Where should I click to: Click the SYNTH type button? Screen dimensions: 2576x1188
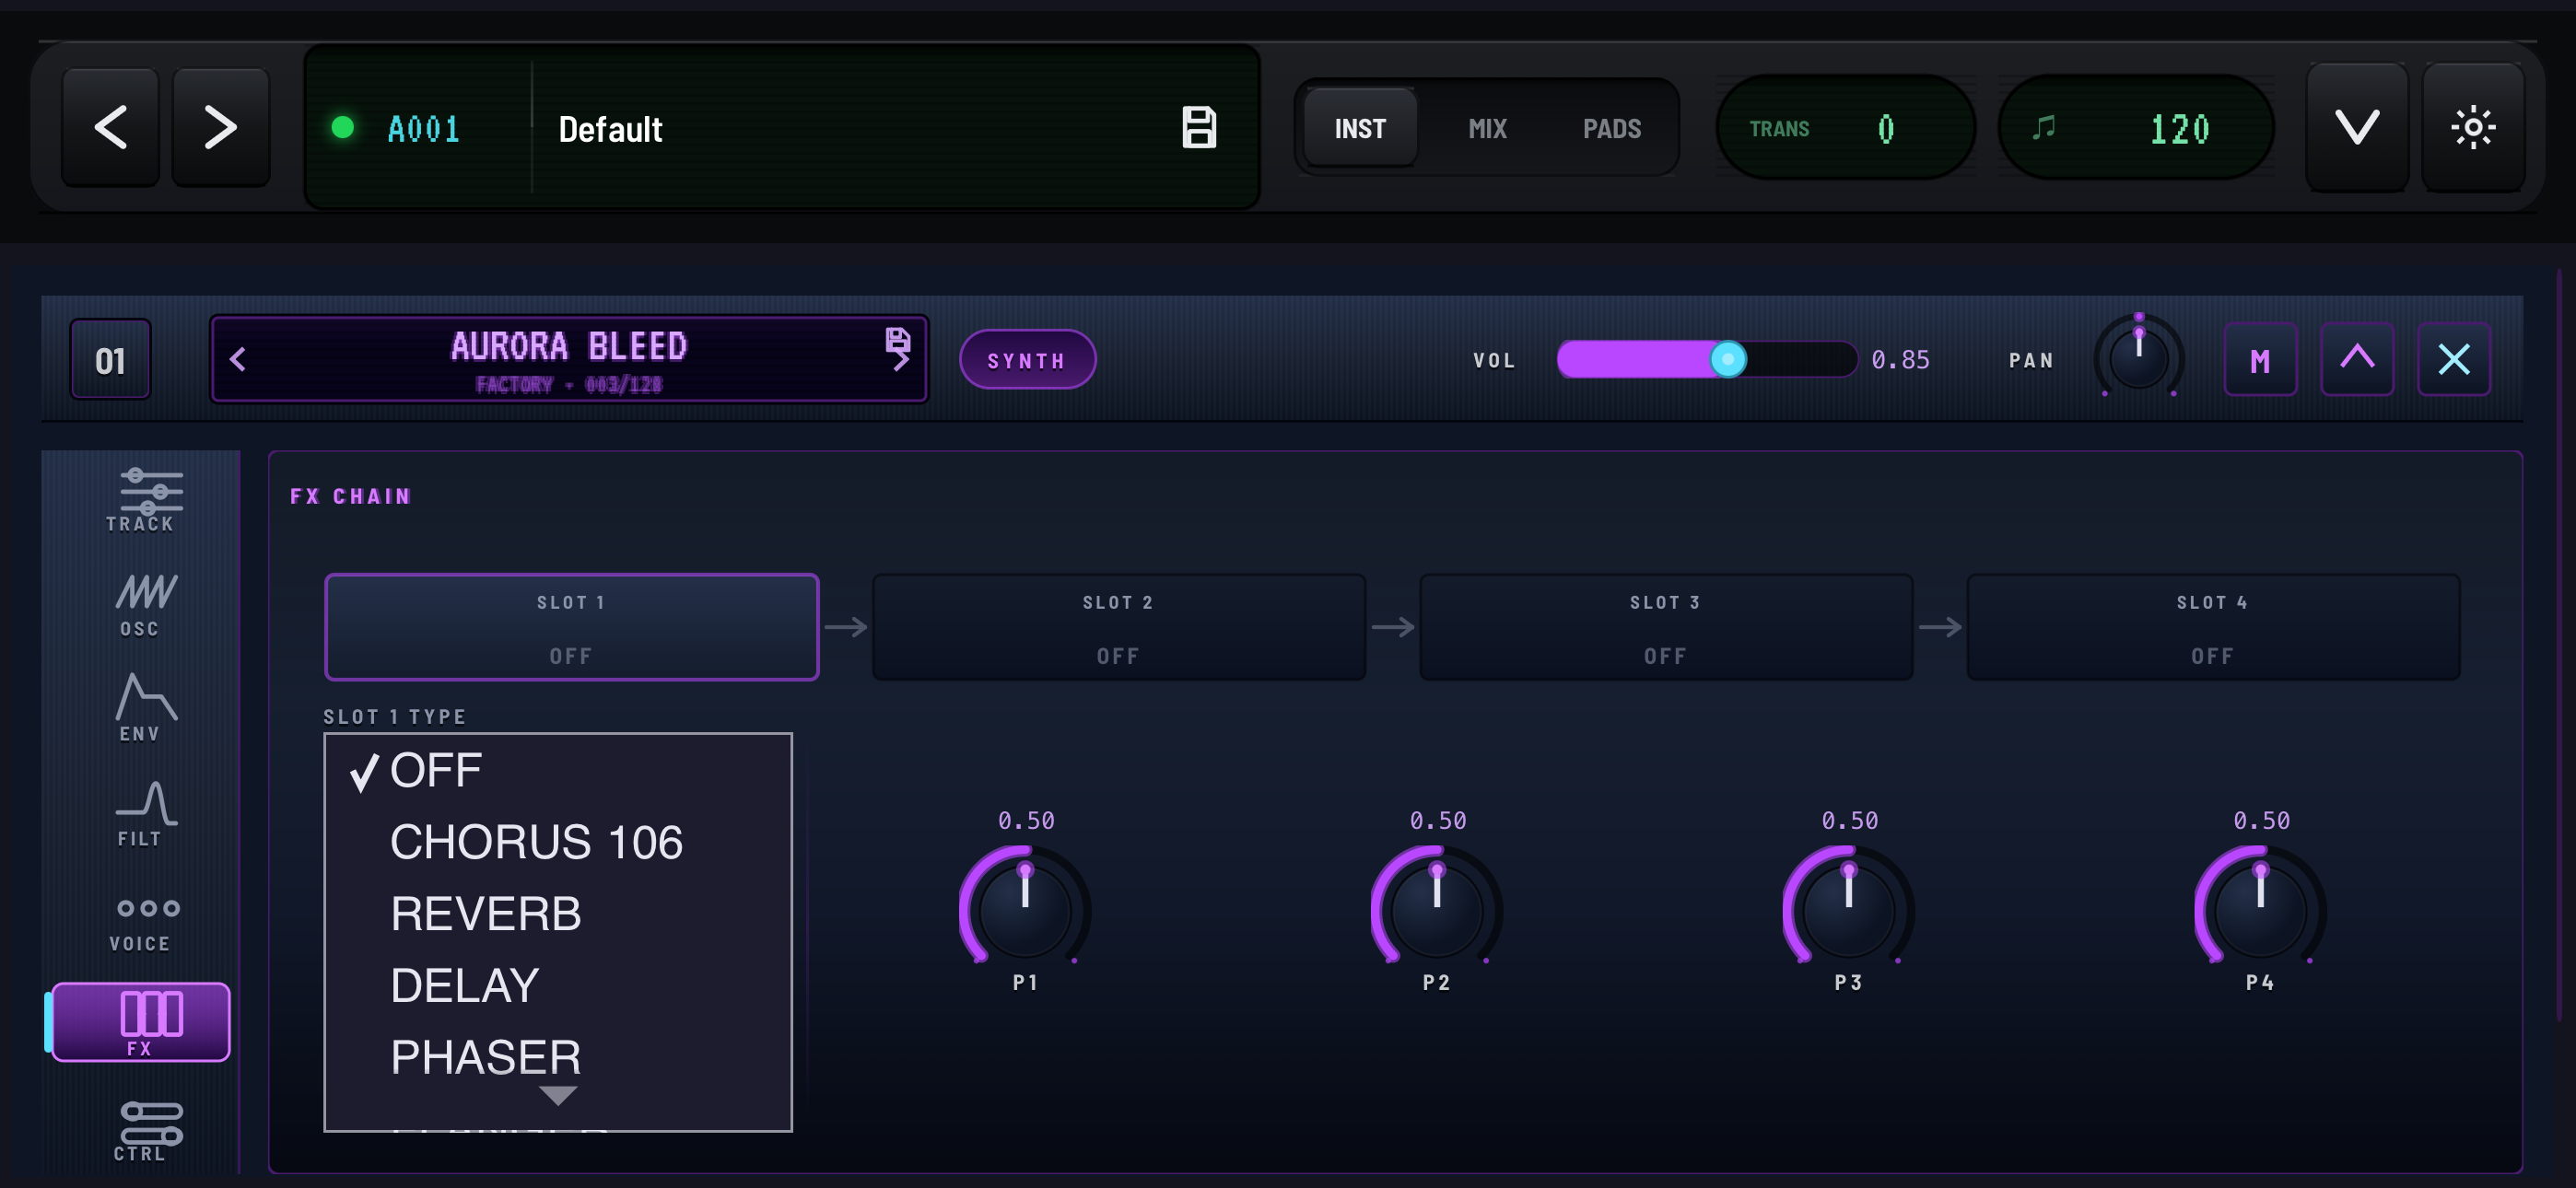click(1027, 360)
